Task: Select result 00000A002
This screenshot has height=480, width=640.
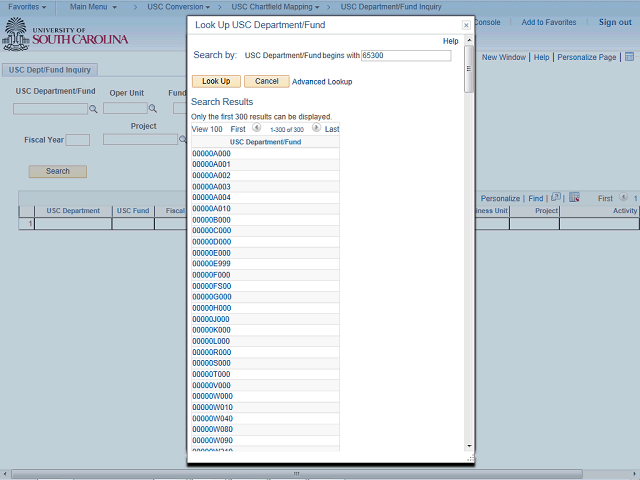Action: click(211, 176)
